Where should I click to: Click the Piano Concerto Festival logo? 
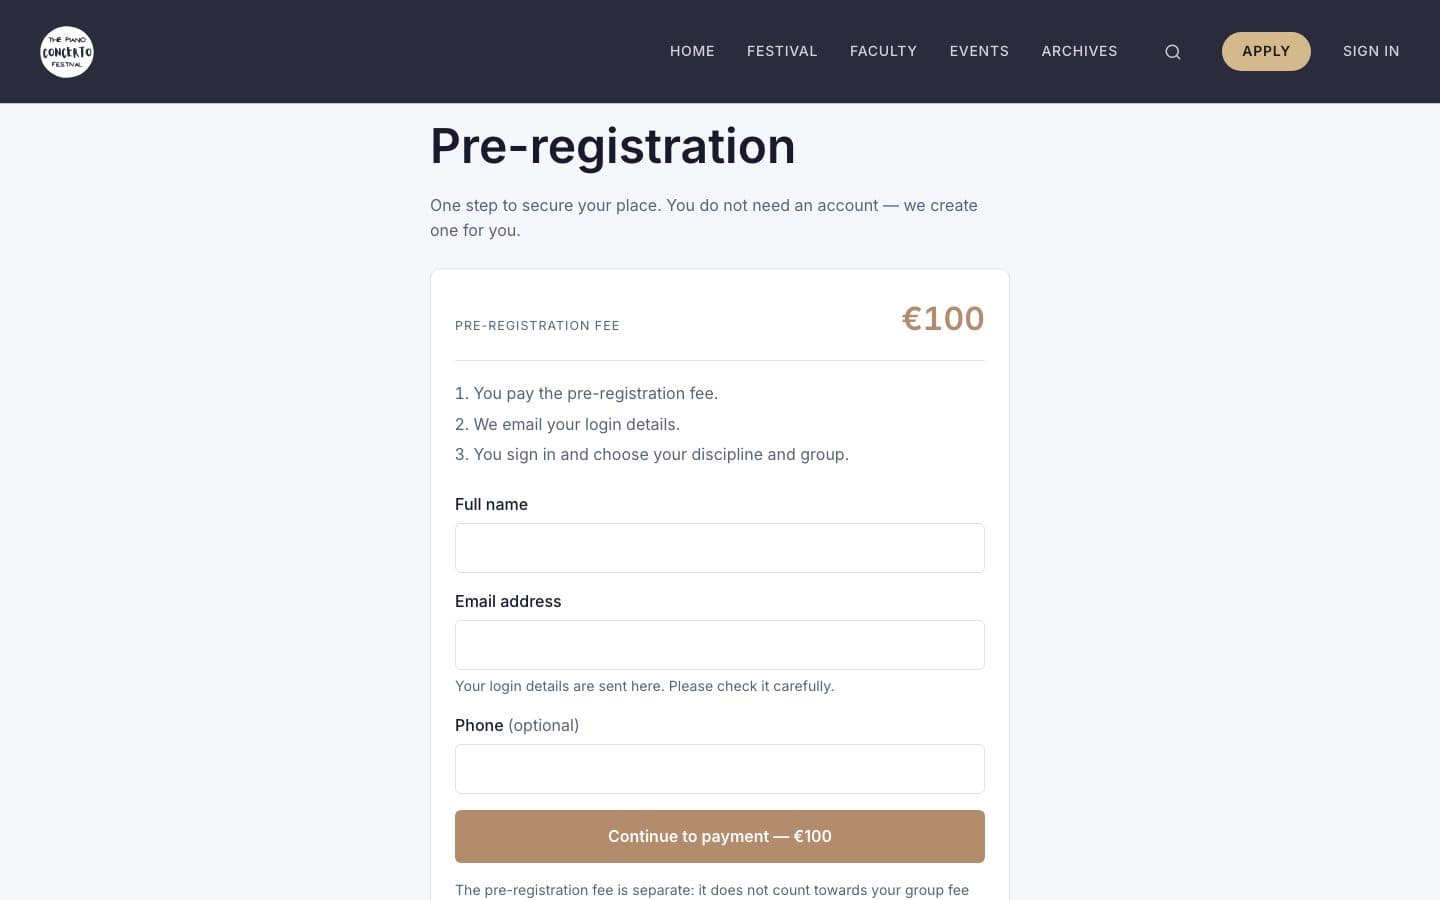(67, 52)
